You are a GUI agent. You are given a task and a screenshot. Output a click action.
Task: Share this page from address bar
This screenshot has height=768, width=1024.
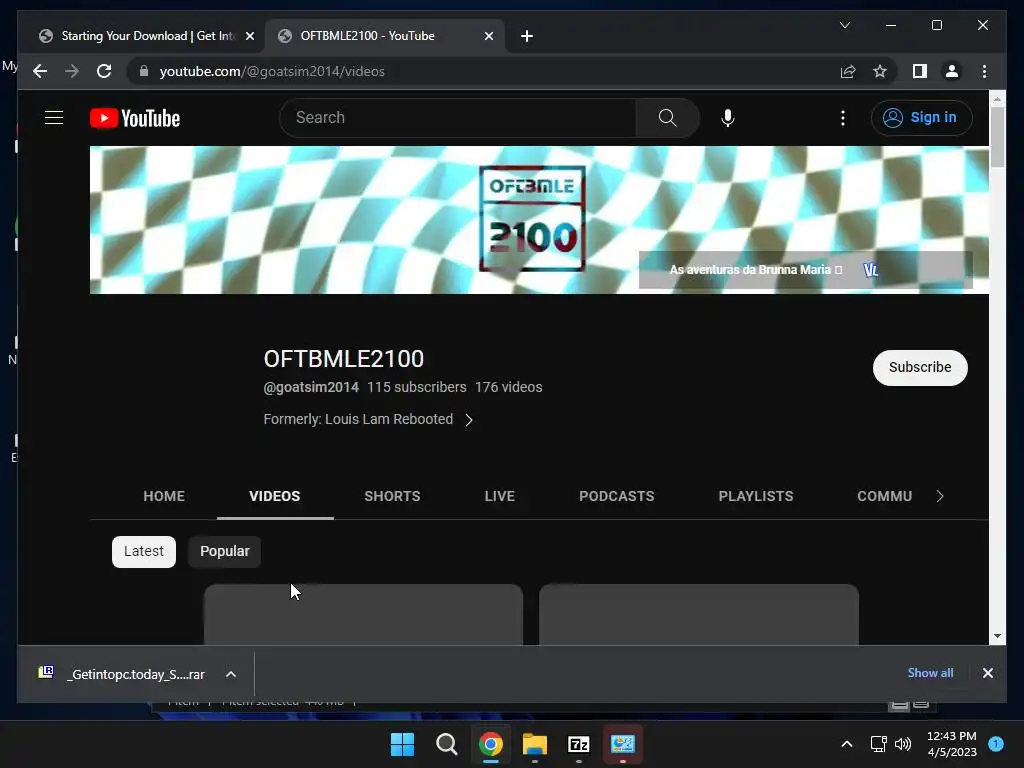click(848, 71)
